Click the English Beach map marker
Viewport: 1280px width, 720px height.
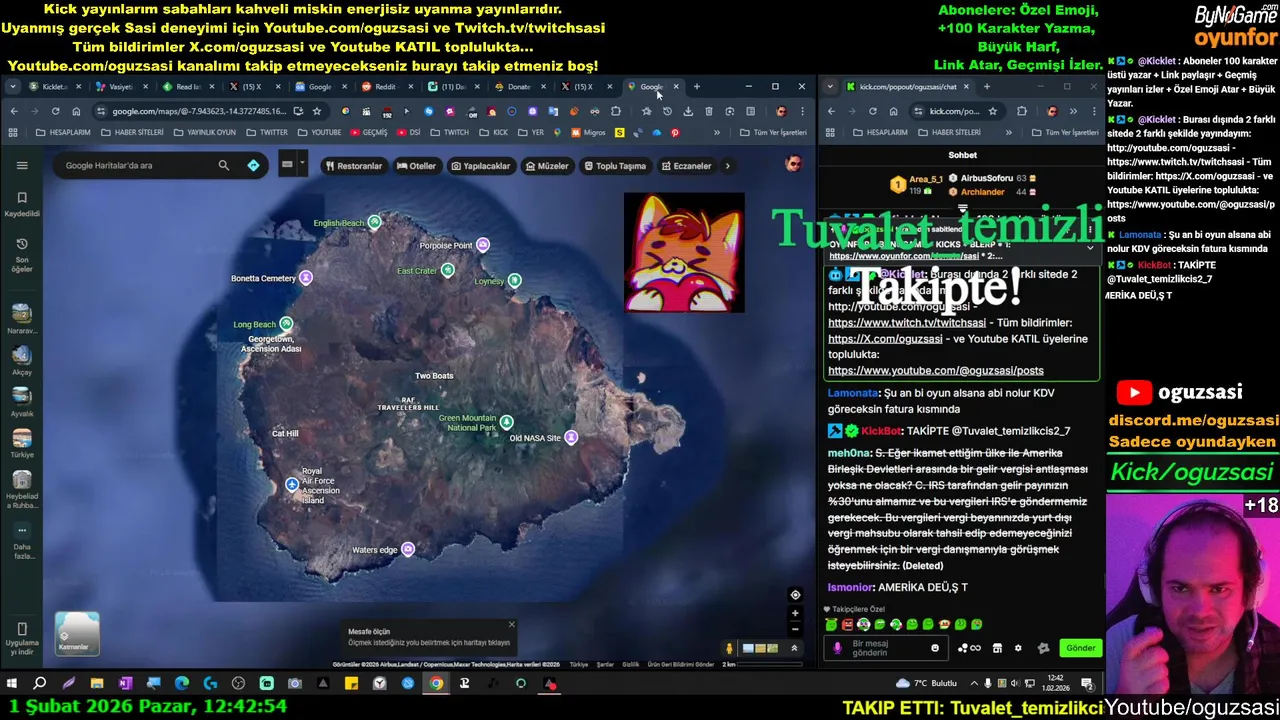pyautogui.click(x=374, y=222)
